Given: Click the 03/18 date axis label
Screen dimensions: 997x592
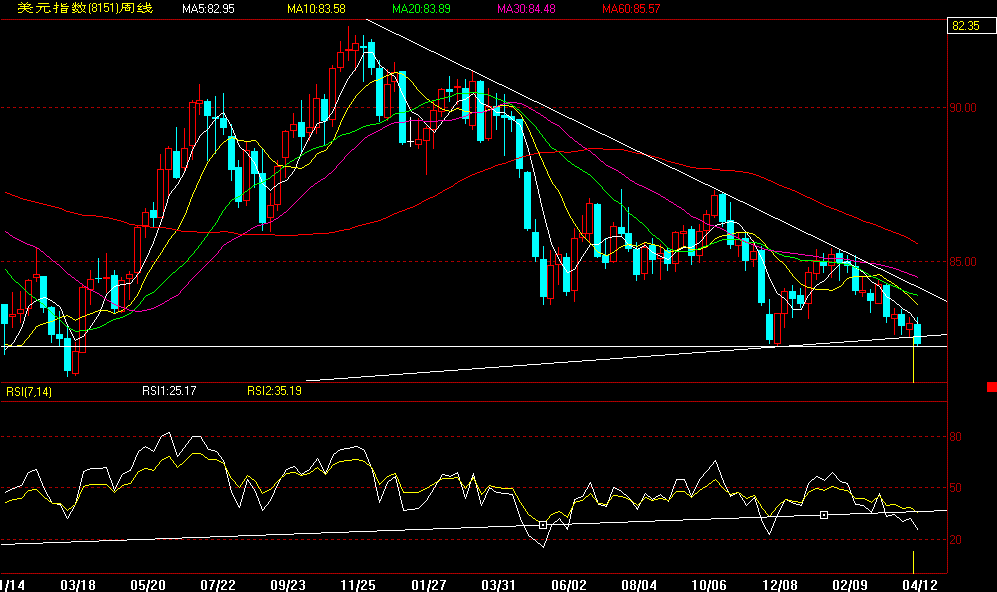Looking at the screenshot, I should (x=78, y=585).
